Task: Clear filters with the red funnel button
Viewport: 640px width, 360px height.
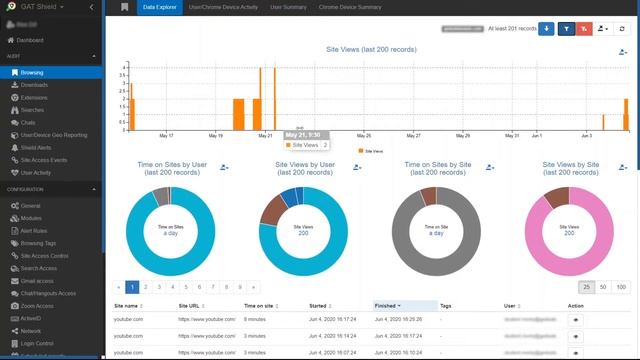Action: pos(584,29)
